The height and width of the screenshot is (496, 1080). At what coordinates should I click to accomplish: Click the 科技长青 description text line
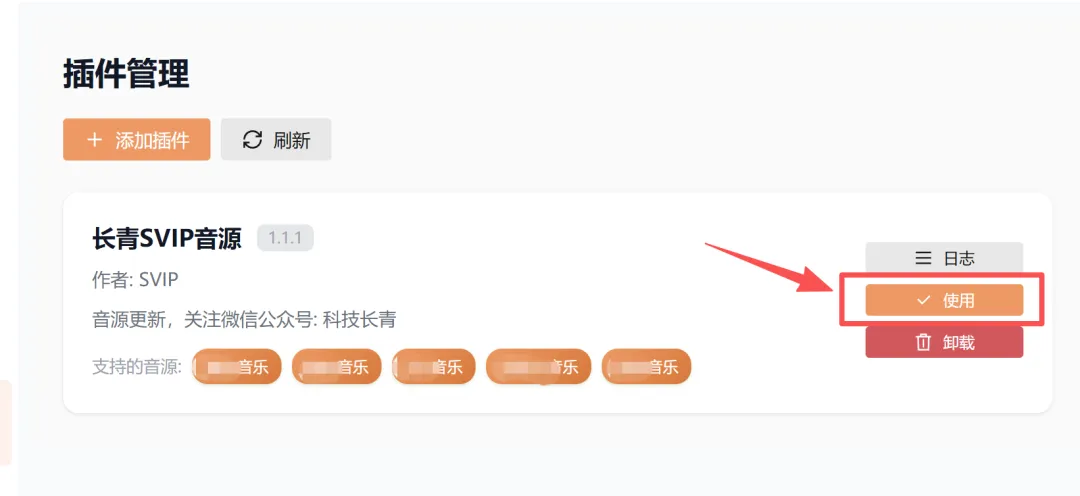244,320
